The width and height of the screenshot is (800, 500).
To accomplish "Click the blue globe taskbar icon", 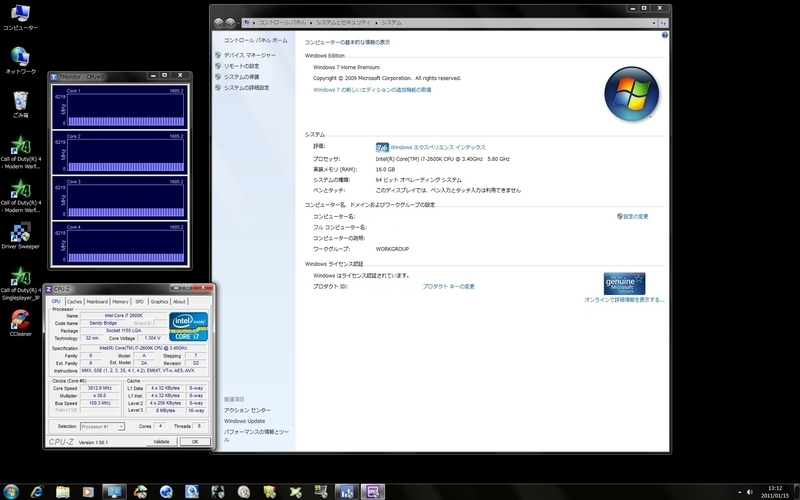I will (166, 492).
